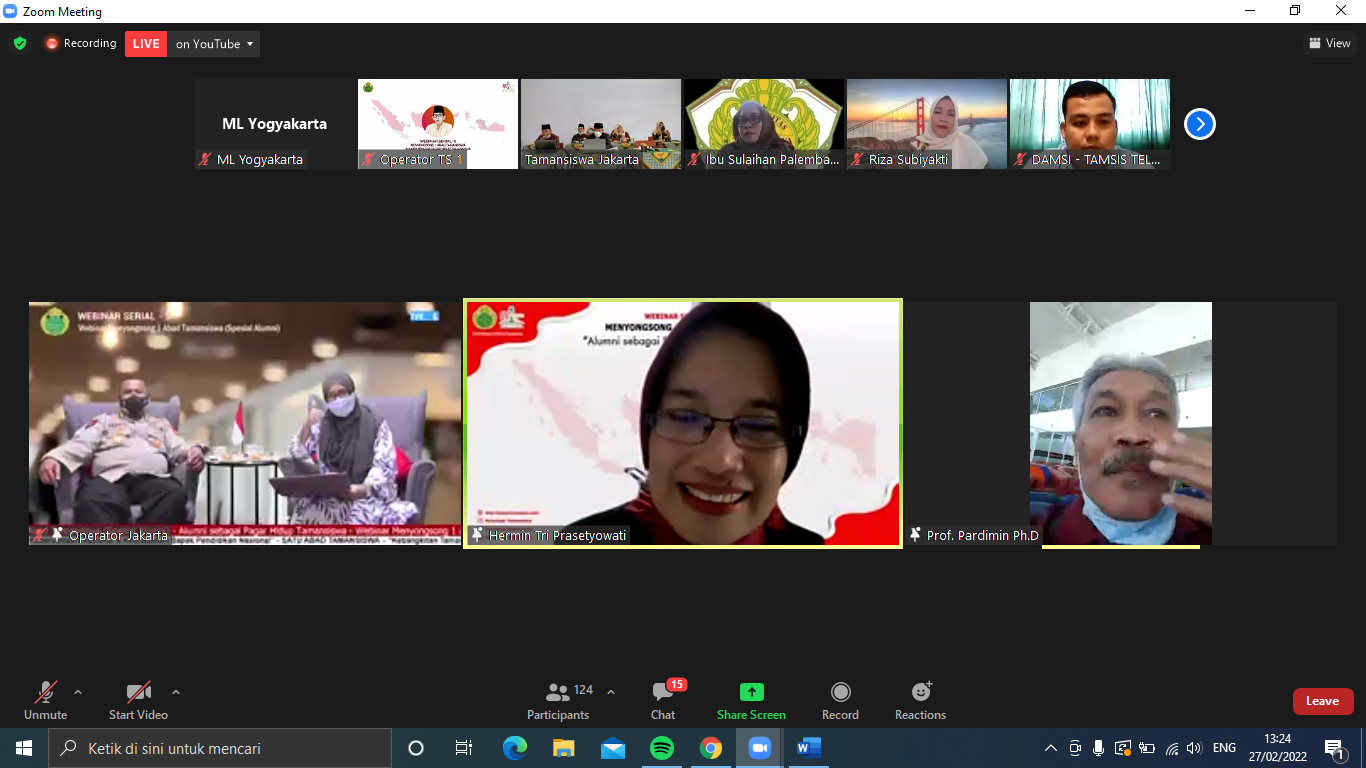Screen dimensions: 1366x768
Task: Click the Windows taskbar search box
Action: pyautogui.click(x=220, y=748)
